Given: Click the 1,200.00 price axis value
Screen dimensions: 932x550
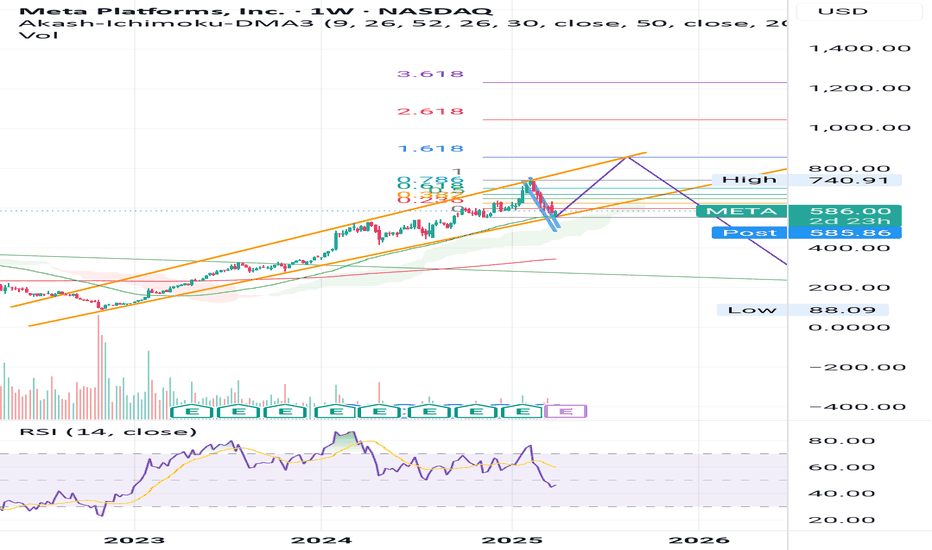Looking at the screenshot, I should pos(861,88).
